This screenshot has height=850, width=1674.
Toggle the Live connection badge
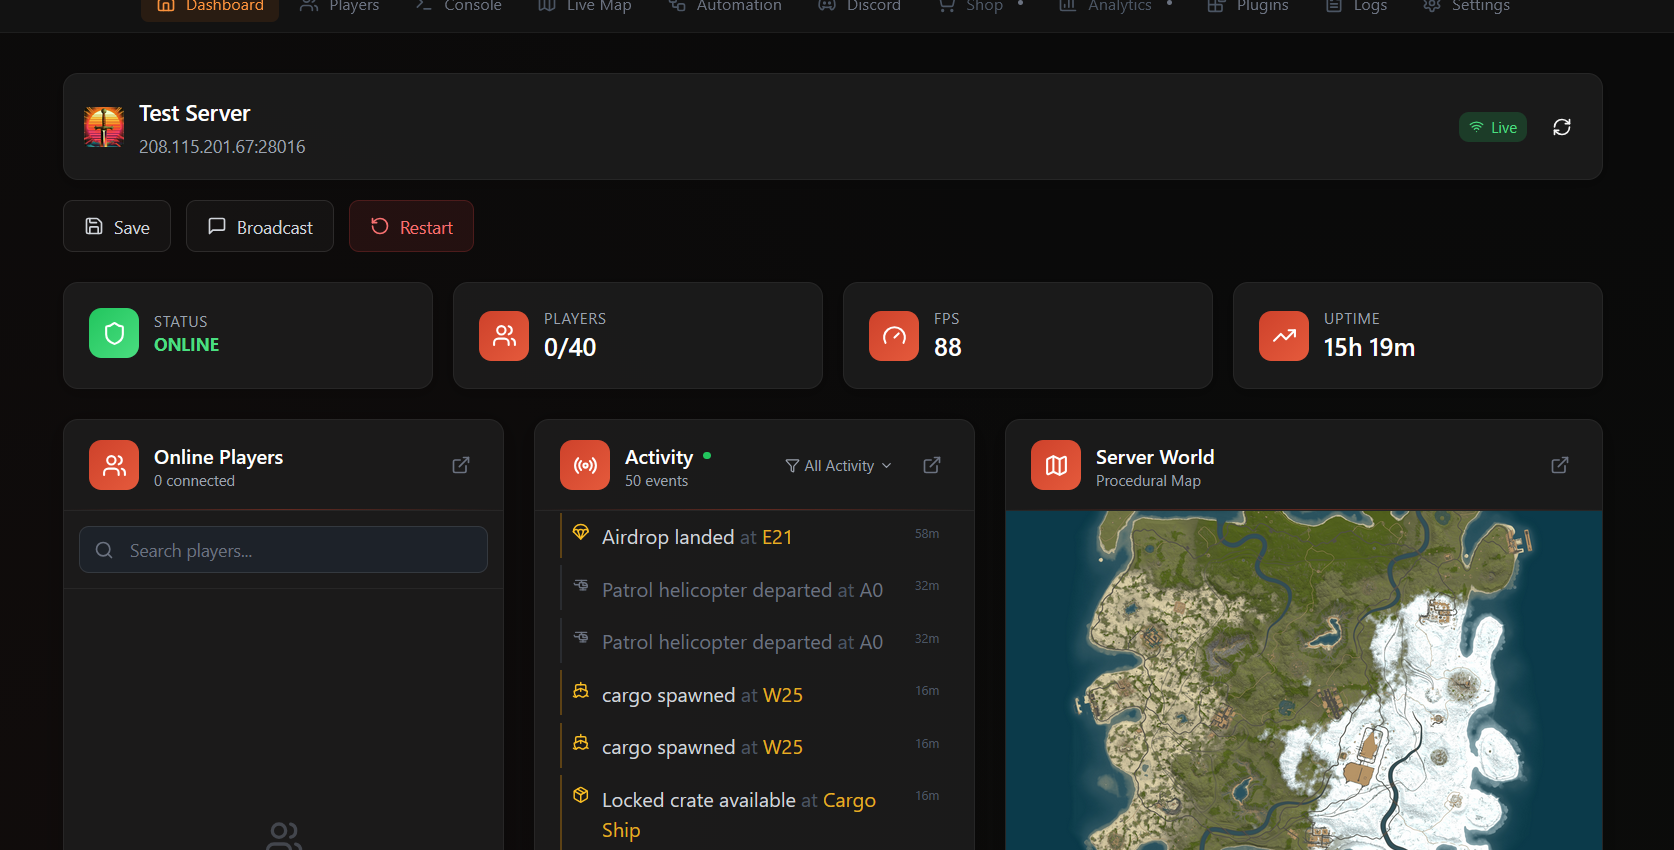(x=1492, y=127)
